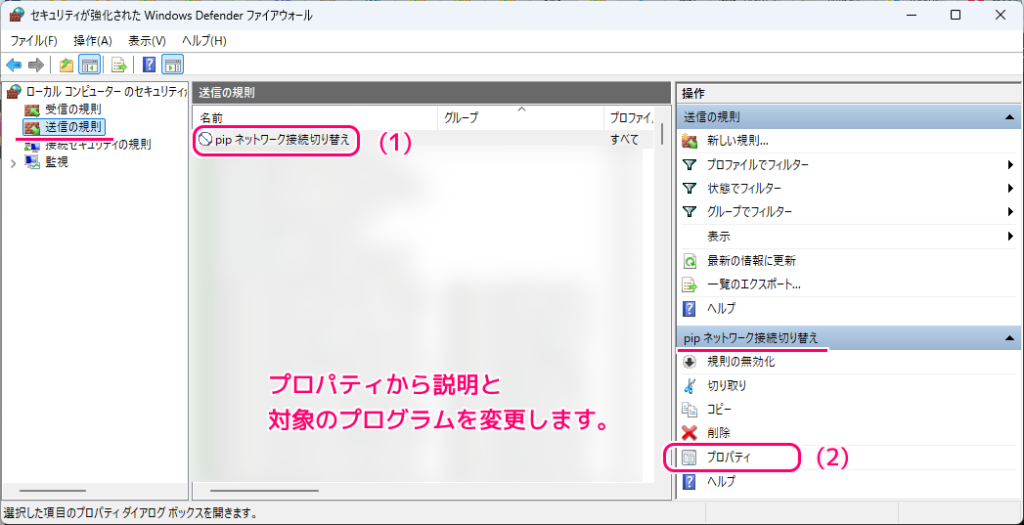Viewport: 1024px width, 525px height.
Task: Click the Up one level folder icon
Action: (x=66, y=65)
